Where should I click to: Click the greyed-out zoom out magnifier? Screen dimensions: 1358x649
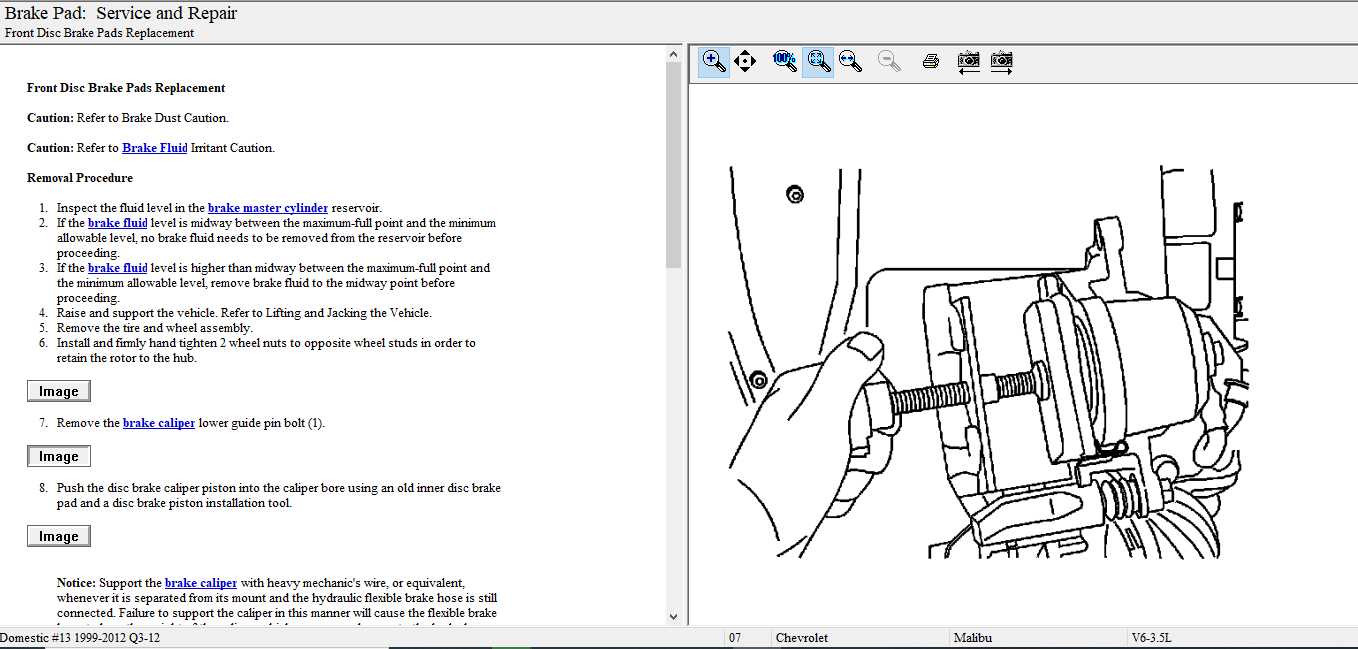coord(889,61)
